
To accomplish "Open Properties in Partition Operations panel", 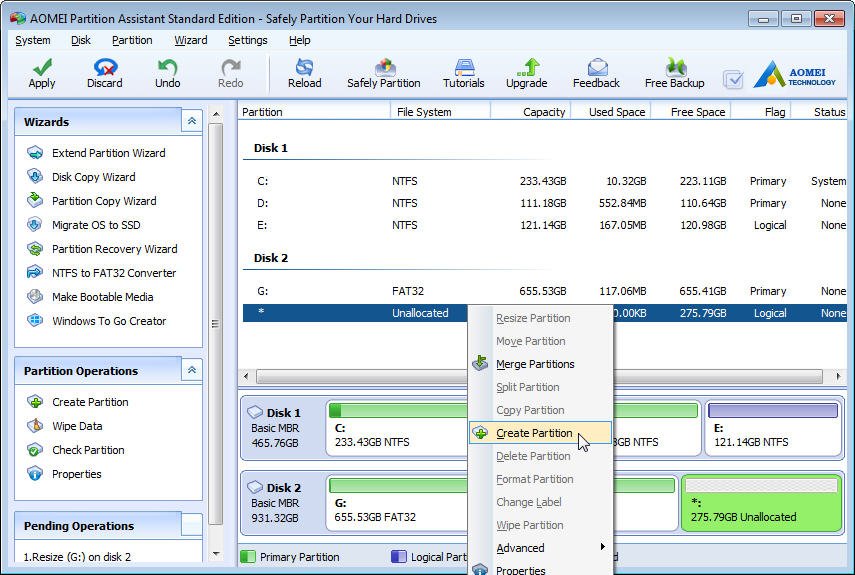I will point(64,474).
